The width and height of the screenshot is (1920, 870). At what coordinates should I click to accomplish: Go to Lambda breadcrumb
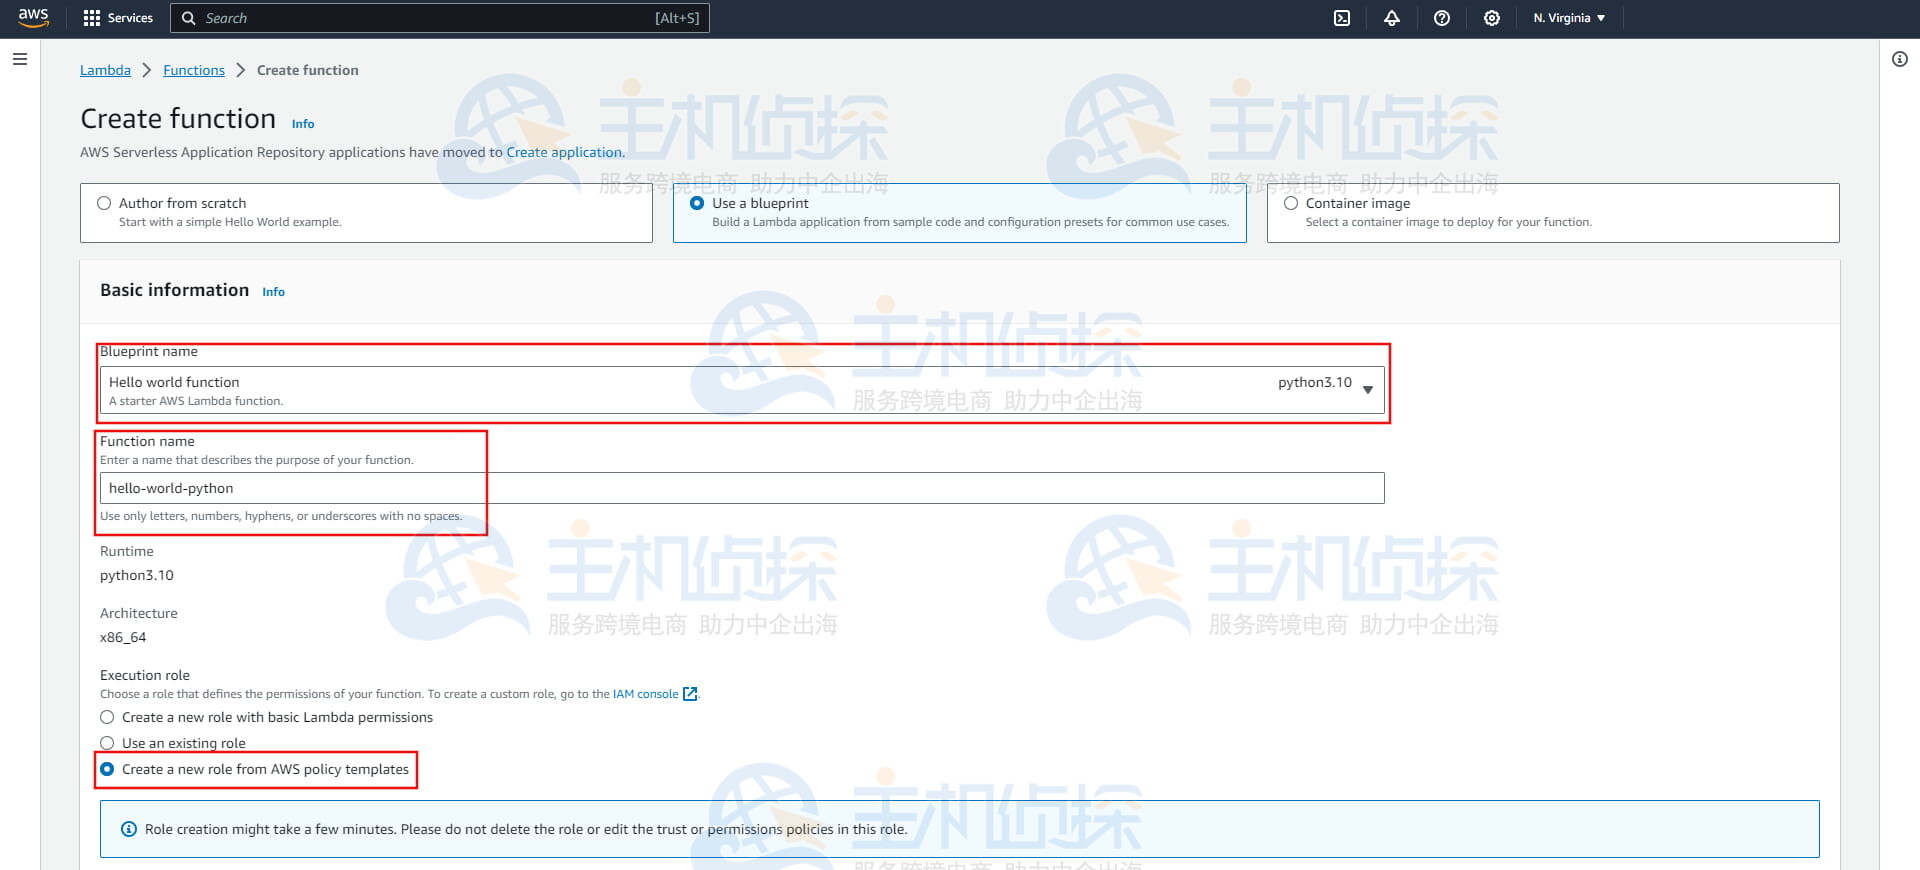105,70
